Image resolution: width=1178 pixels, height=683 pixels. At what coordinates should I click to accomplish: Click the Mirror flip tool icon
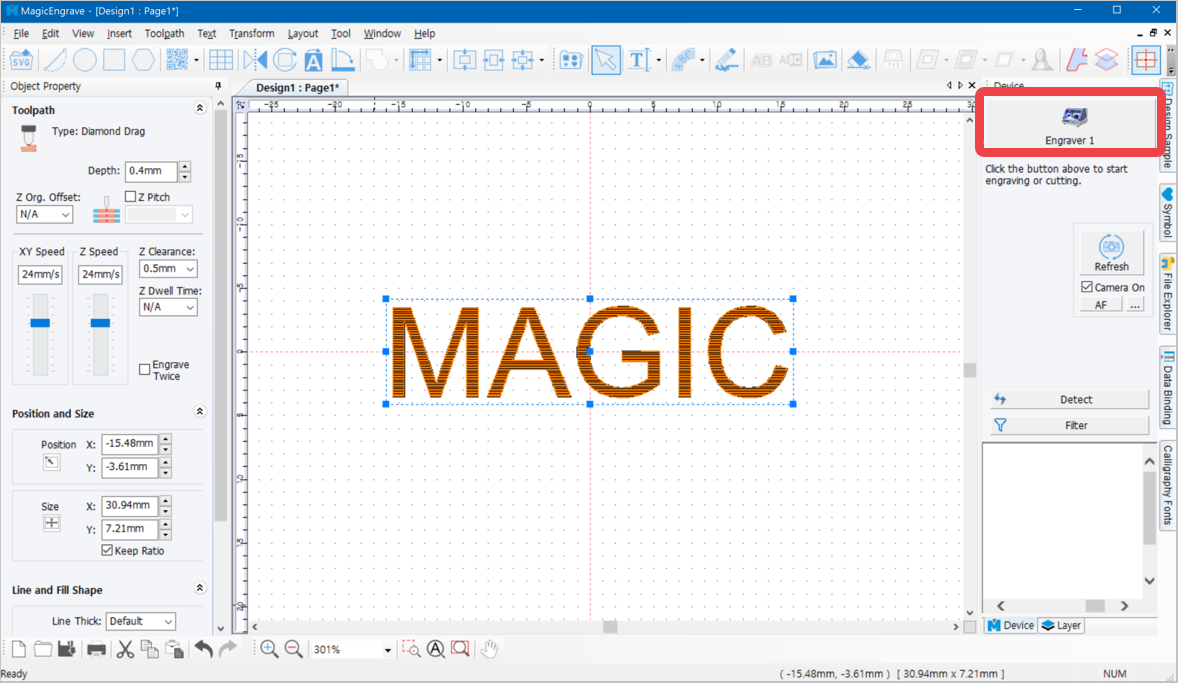255,59
